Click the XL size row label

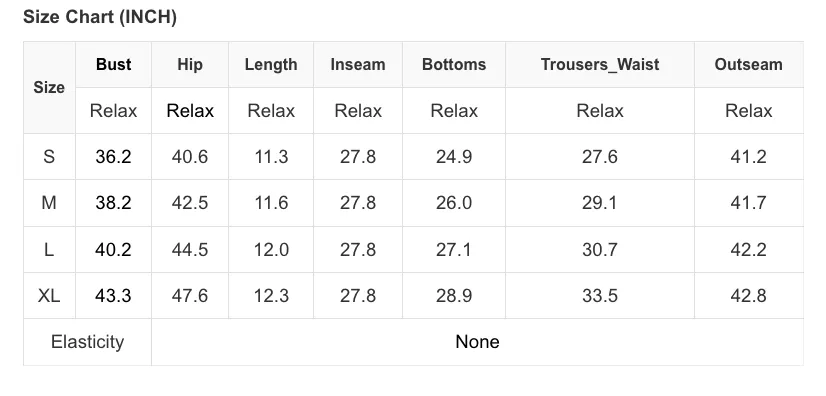[49, 295]
